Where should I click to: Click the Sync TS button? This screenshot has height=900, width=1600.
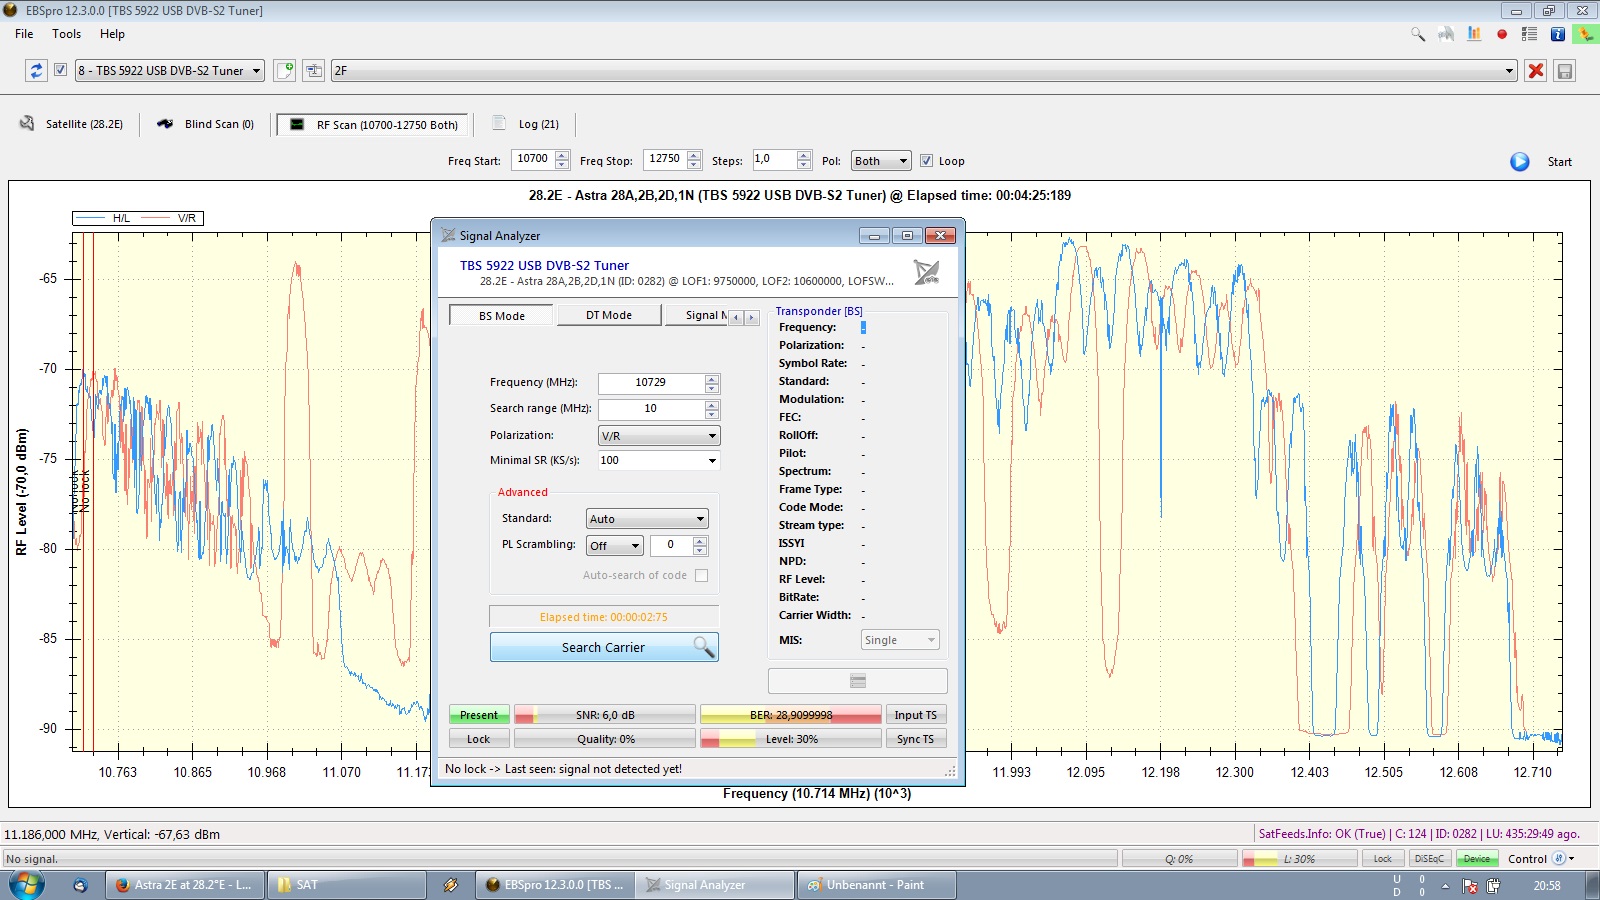click(x=916, y=739)
